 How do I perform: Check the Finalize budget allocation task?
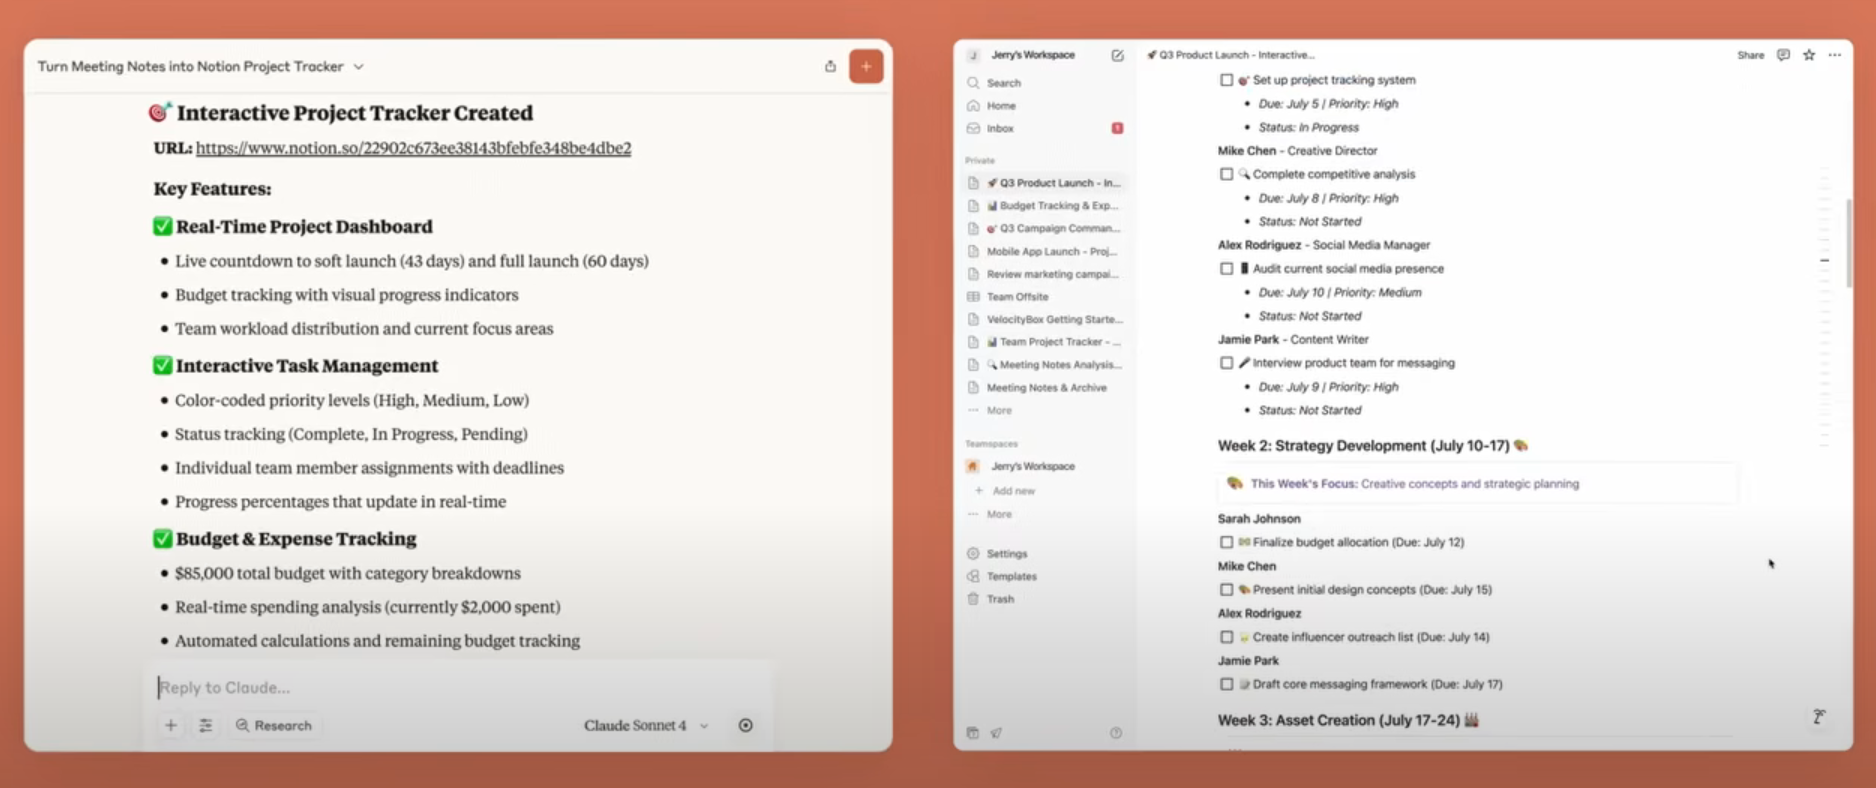click(x=1226, y=542)
